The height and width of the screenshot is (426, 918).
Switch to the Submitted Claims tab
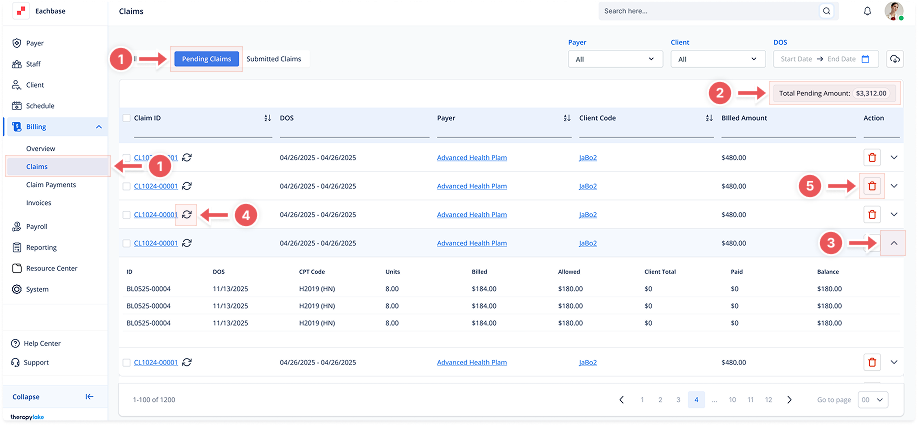(274, 59)
